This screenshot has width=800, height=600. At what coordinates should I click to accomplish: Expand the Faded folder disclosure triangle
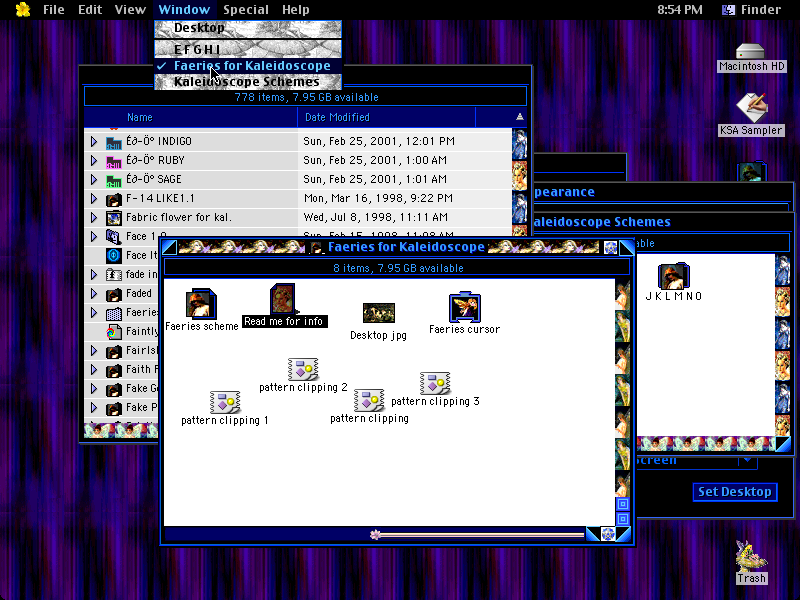94,294
